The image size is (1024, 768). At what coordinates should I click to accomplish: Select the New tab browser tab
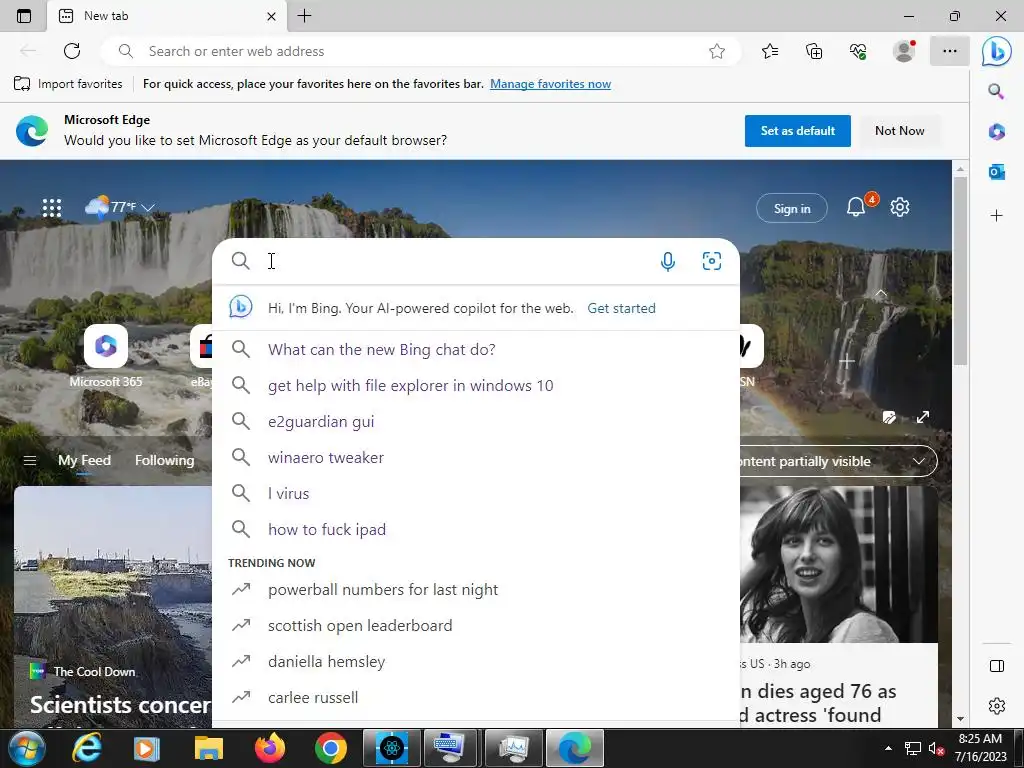pos(167,16)
